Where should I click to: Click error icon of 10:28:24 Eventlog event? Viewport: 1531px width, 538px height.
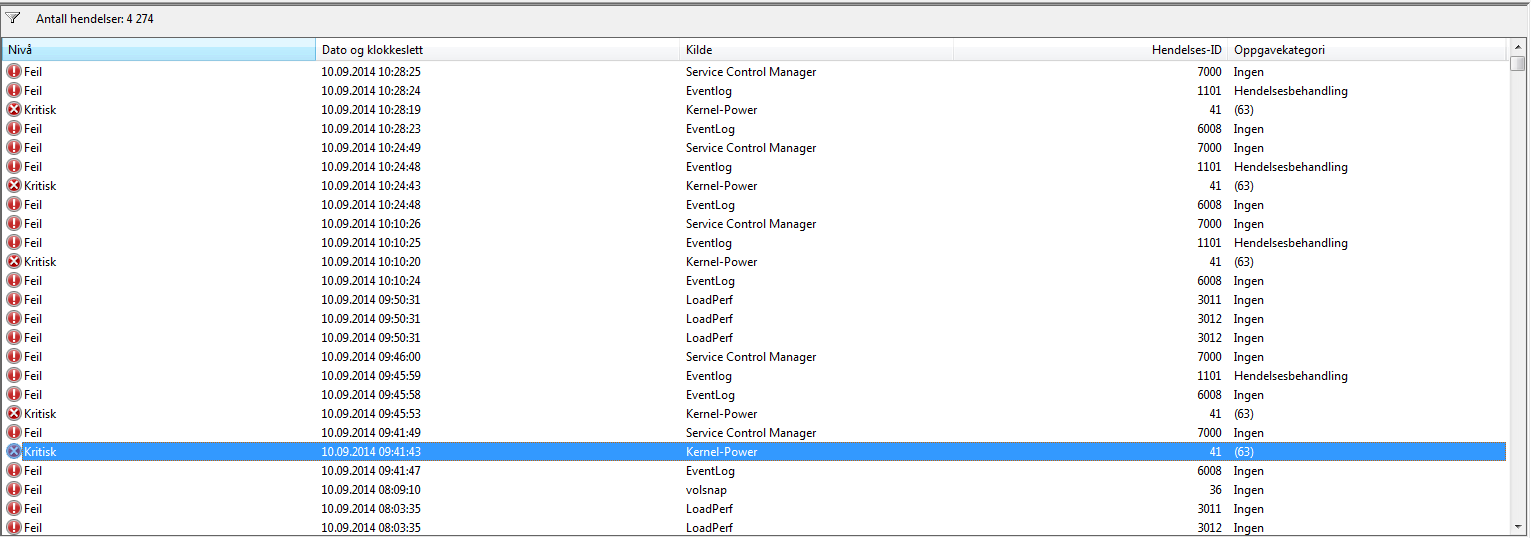[14, 91]
